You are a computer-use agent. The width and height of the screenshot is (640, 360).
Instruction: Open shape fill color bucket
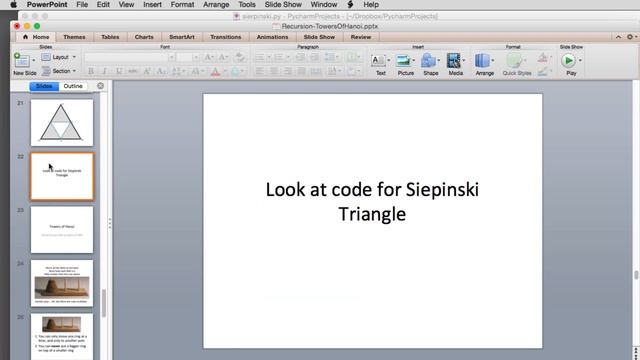(542, 57)
